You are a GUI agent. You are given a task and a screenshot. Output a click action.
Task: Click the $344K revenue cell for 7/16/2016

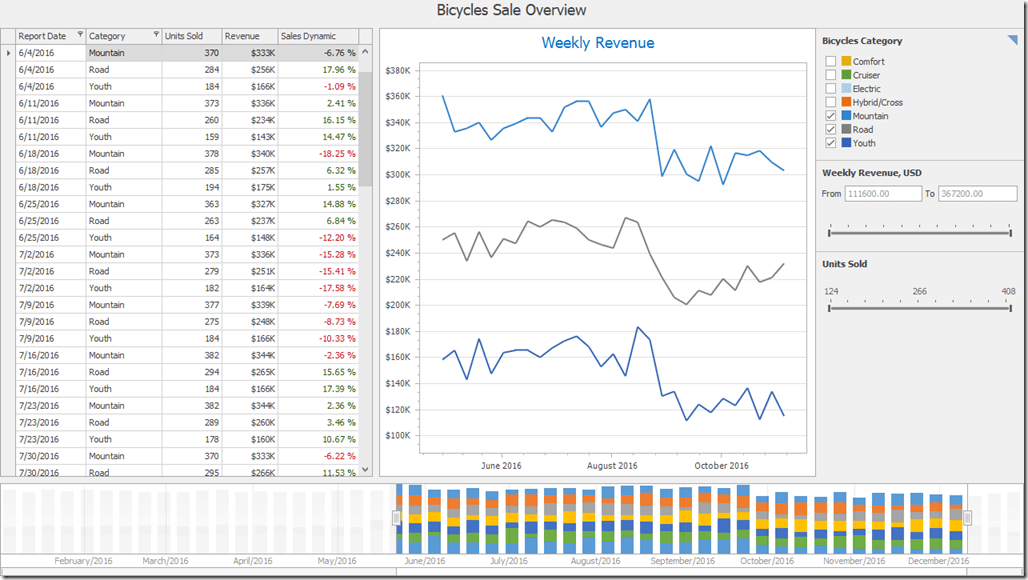pyautogui.click(x=250, y=355)
